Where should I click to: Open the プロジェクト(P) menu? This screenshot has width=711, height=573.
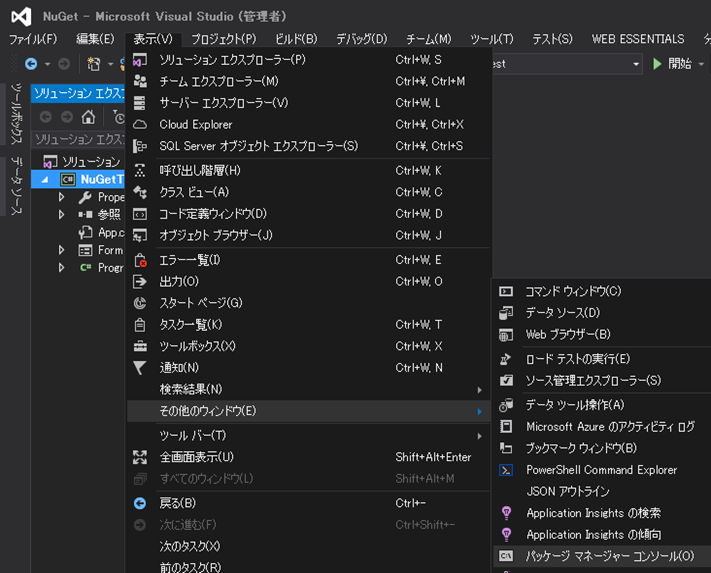224,39
